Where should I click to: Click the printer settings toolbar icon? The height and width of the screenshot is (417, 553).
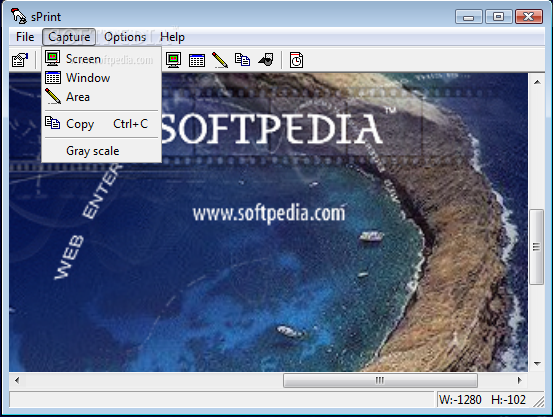coord(20,60)
